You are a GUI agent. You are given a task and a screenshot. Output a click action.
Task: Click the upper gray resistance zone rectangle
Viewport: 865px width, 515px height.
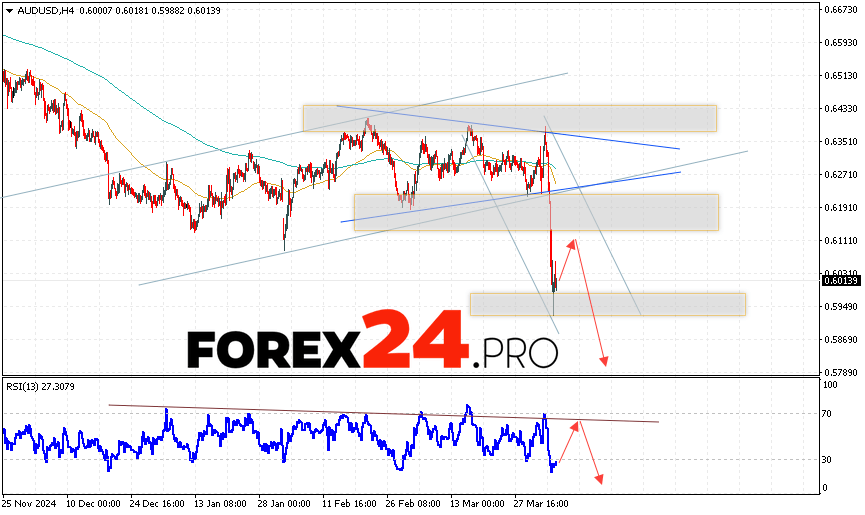(x=509, y=118)
